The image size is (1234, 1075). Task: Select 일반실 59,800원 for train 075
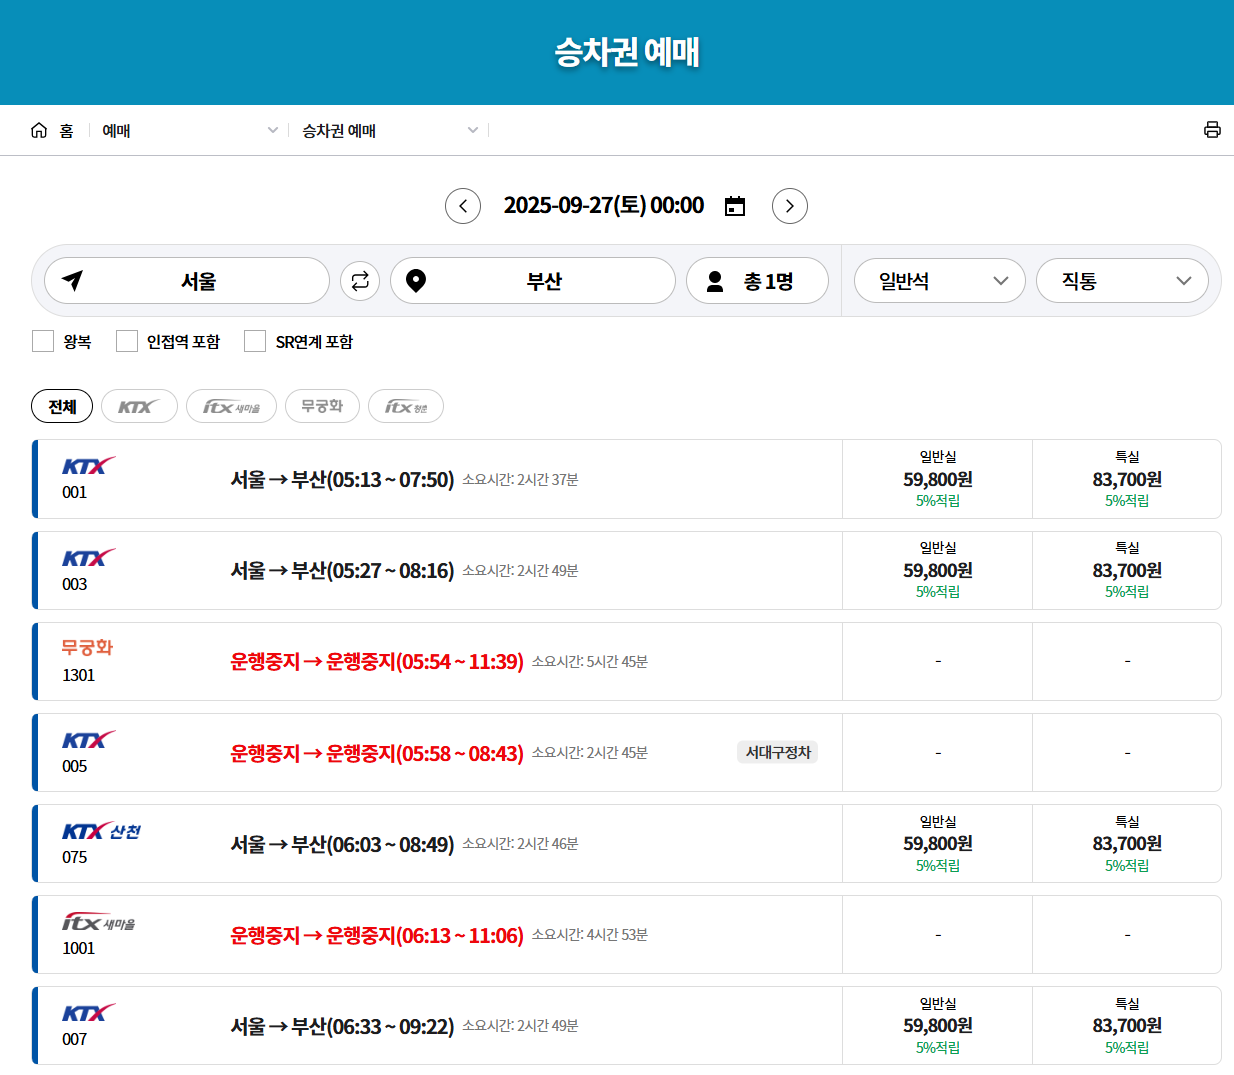[938, 844]
